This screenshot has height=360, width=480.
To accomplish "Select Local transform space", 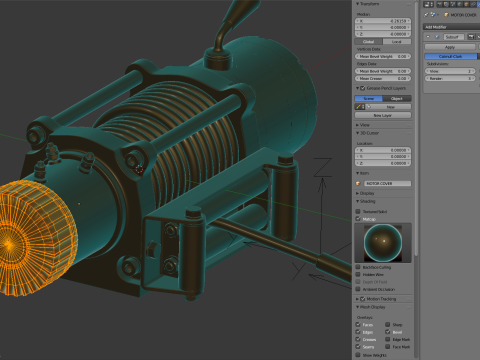I will point(397,42).
